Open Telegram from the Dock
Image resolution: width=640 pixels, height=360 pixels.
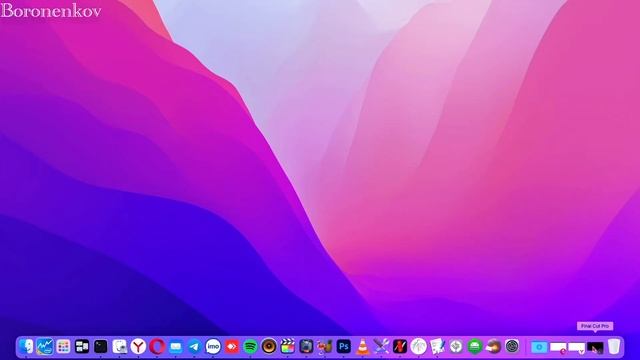click(194, 347)
